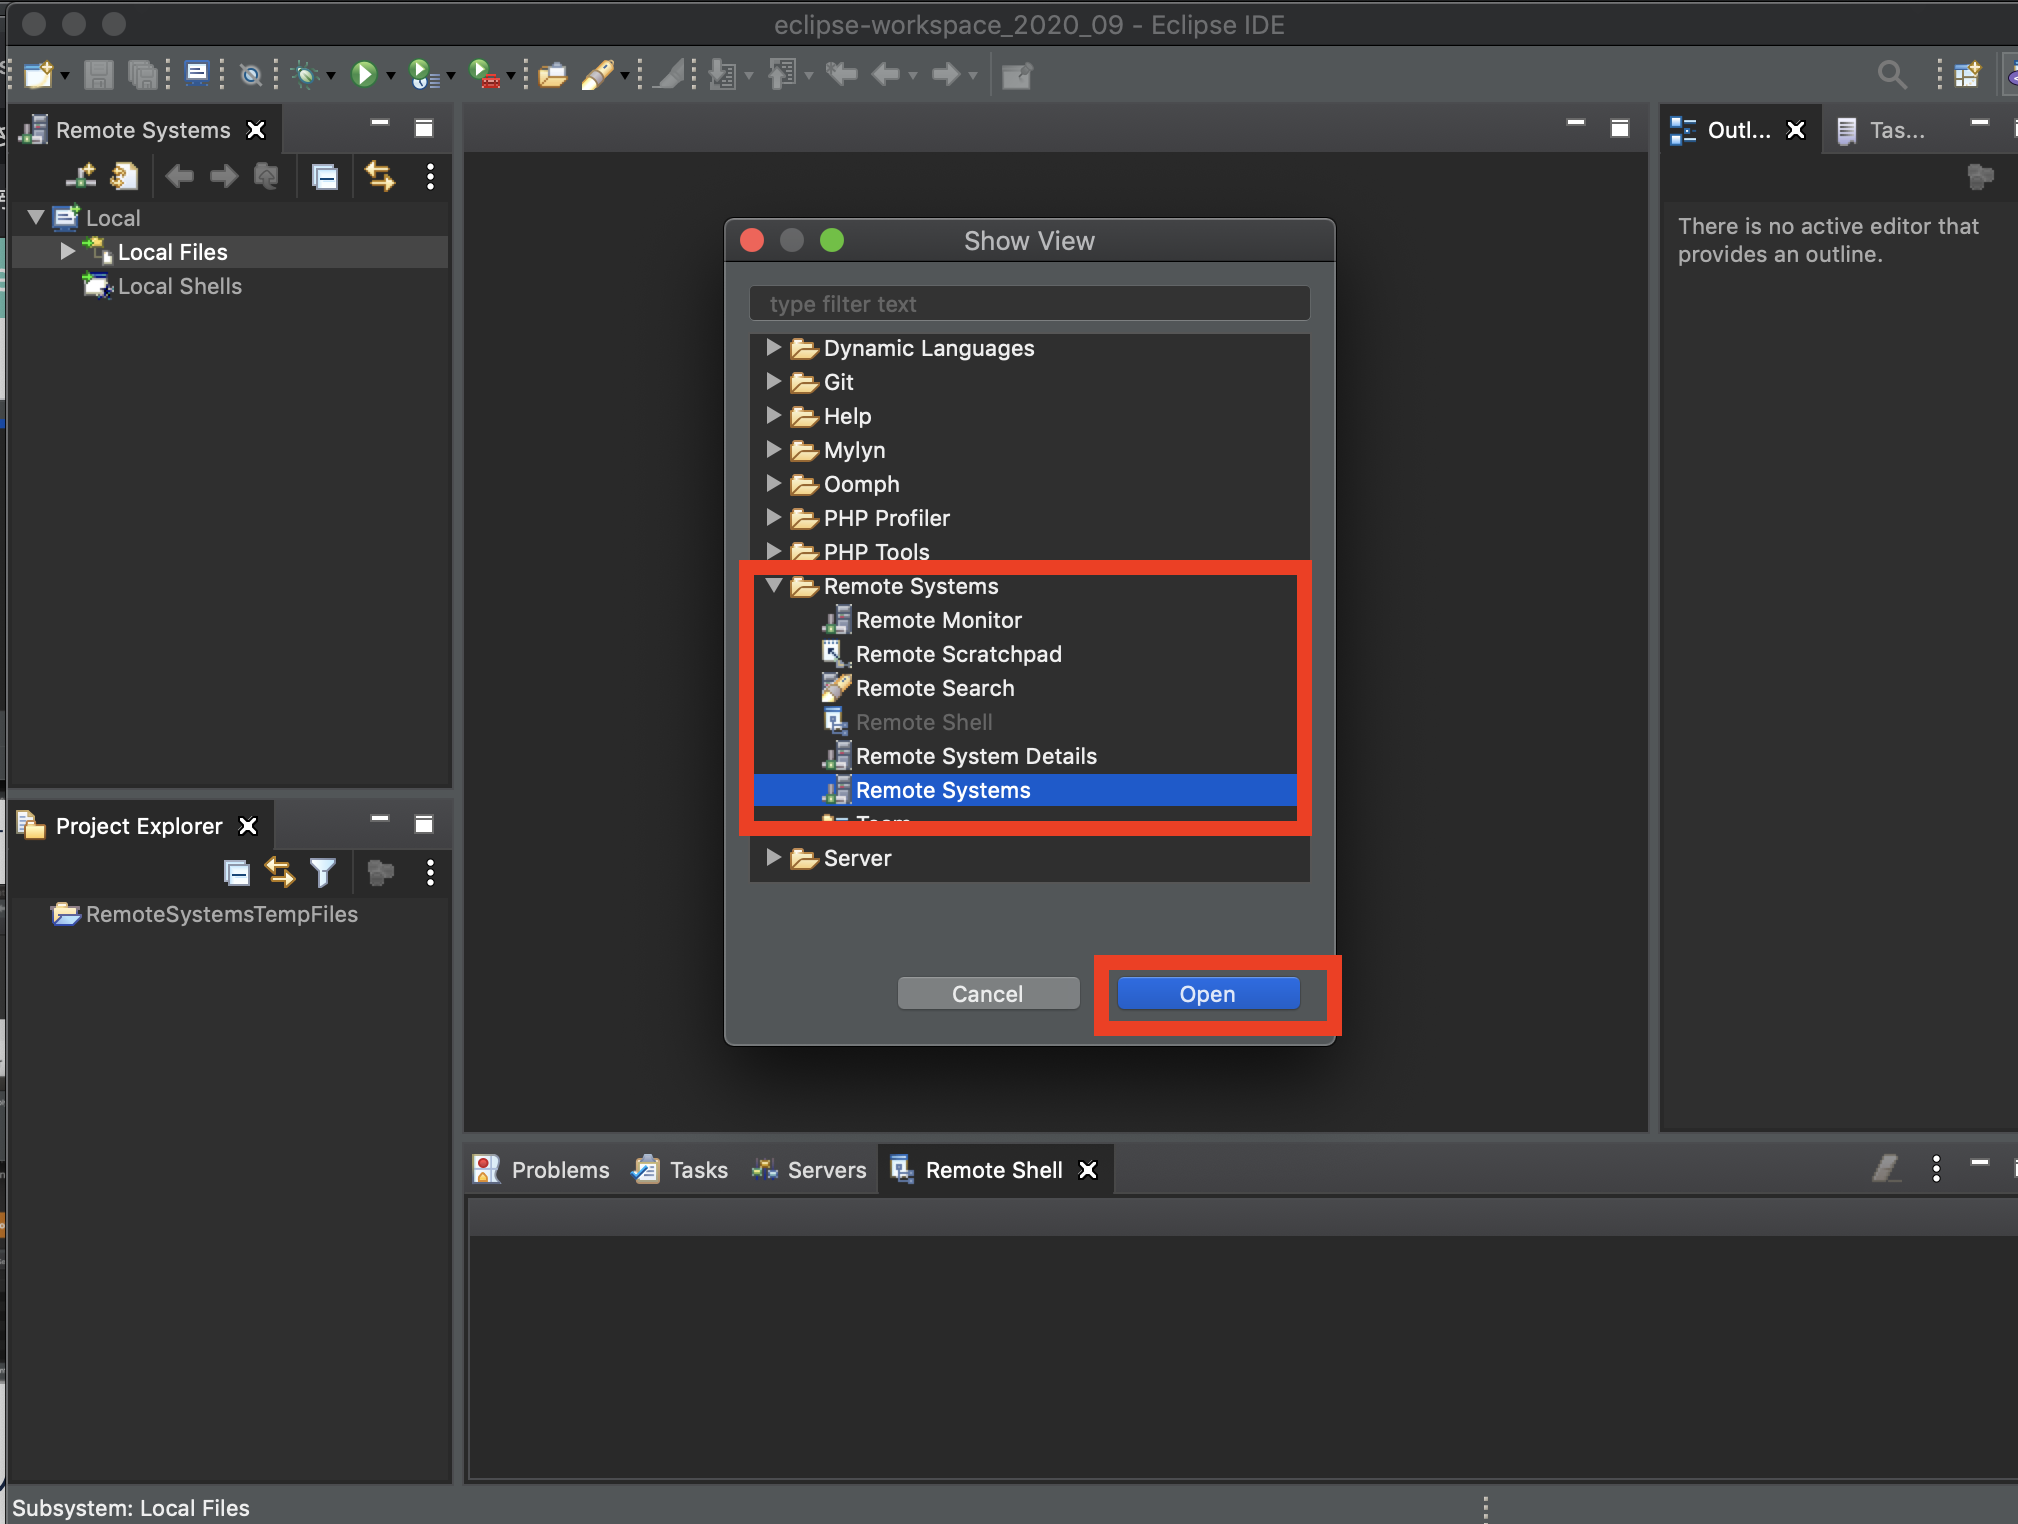
Task: Click the Open Perspective icon
Action: click(x=1966, y=74)
